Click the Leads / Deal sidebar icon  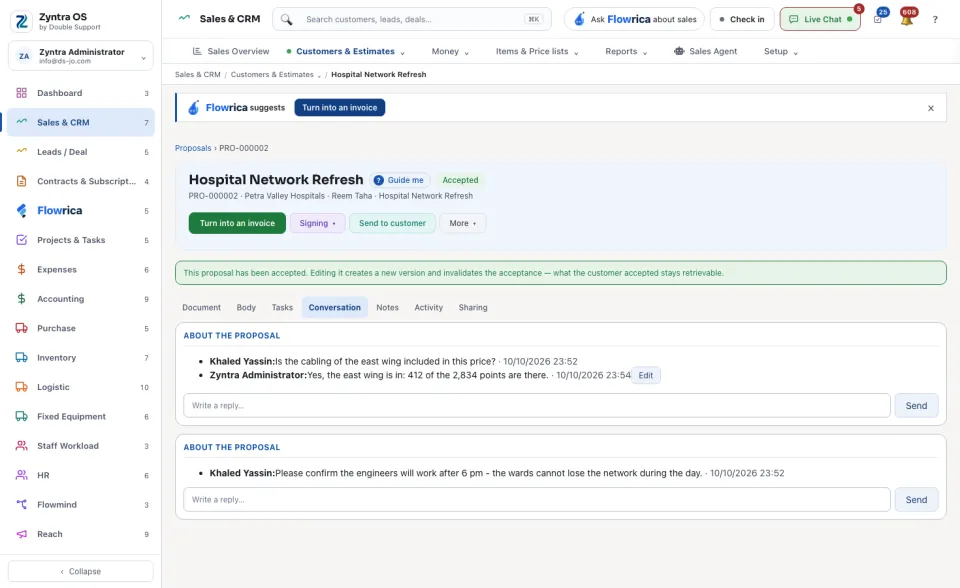[x=21, y=152]
